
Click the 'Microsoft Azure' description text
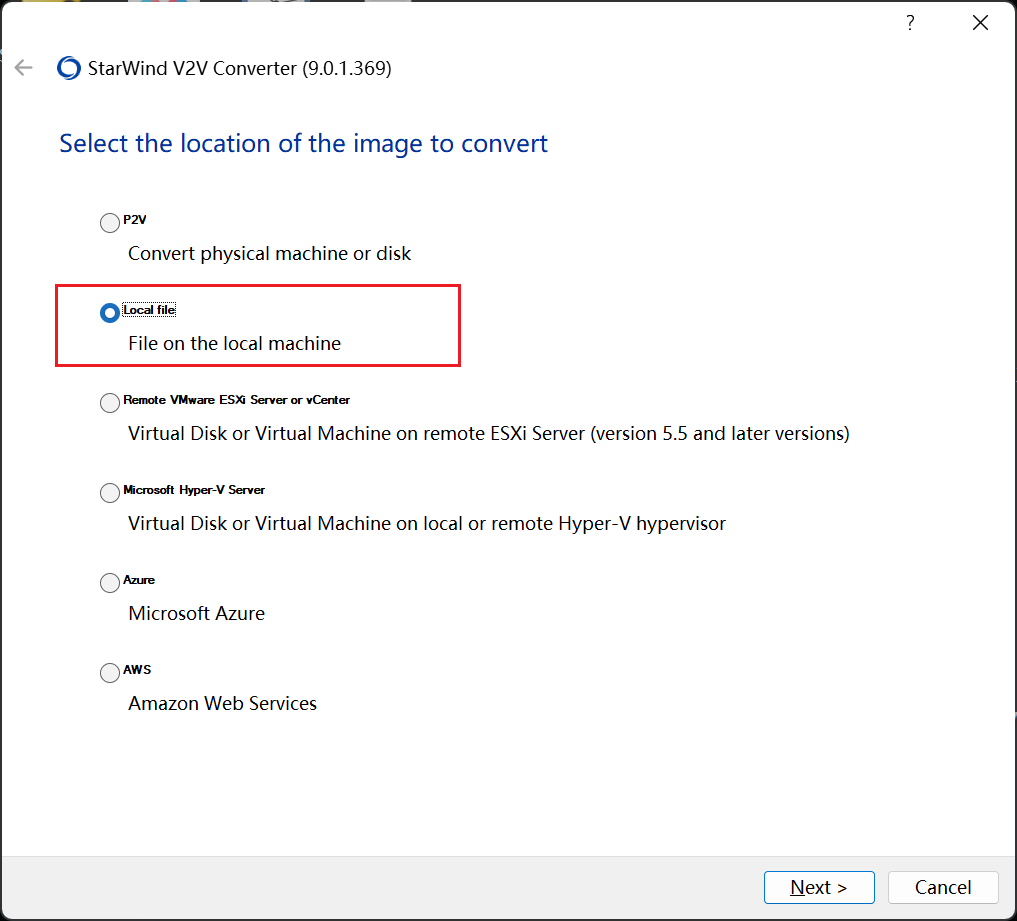[196, 614]
